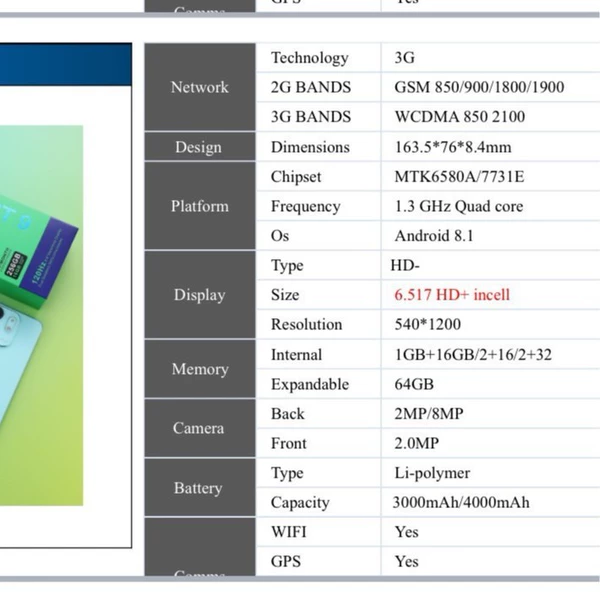Click the 163.5*76*8.4mm dimensions value
The image size is (600, 600).
click(453, 147)
